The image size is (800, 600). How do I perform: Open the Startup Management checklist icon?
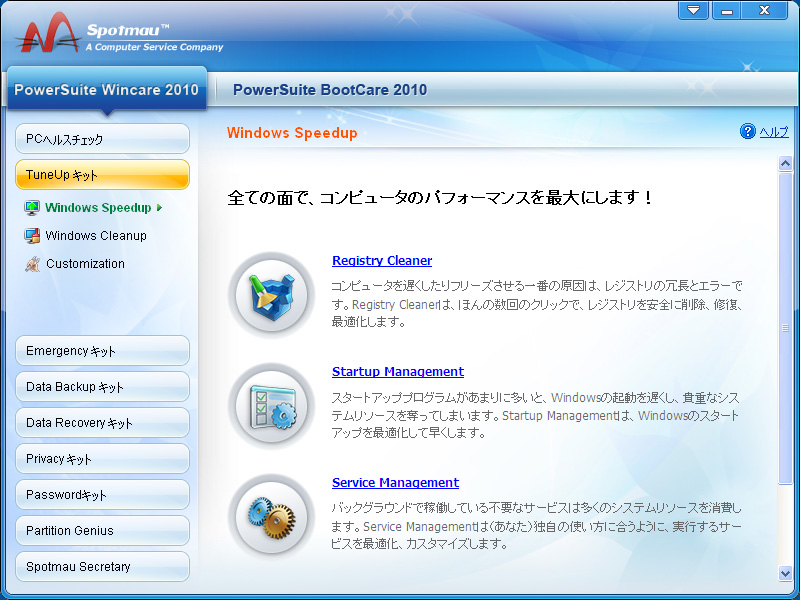point(271,406)
